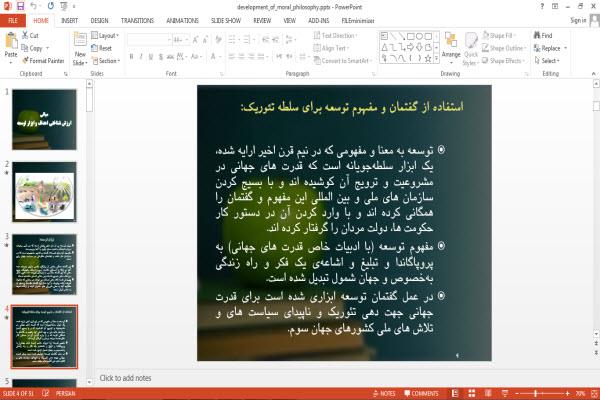The height and width of the screenshot is (400, 600).
Task: Click the zoom in plus button
Action: (567, 393)
